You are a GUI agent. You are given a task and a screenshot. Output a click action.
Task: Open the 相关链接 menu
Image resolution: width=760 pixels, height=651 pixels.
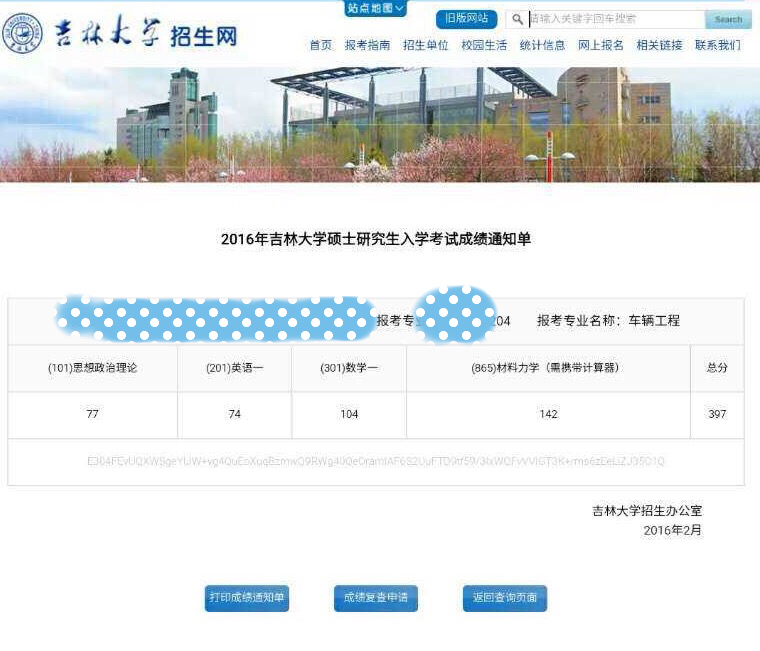659,45
